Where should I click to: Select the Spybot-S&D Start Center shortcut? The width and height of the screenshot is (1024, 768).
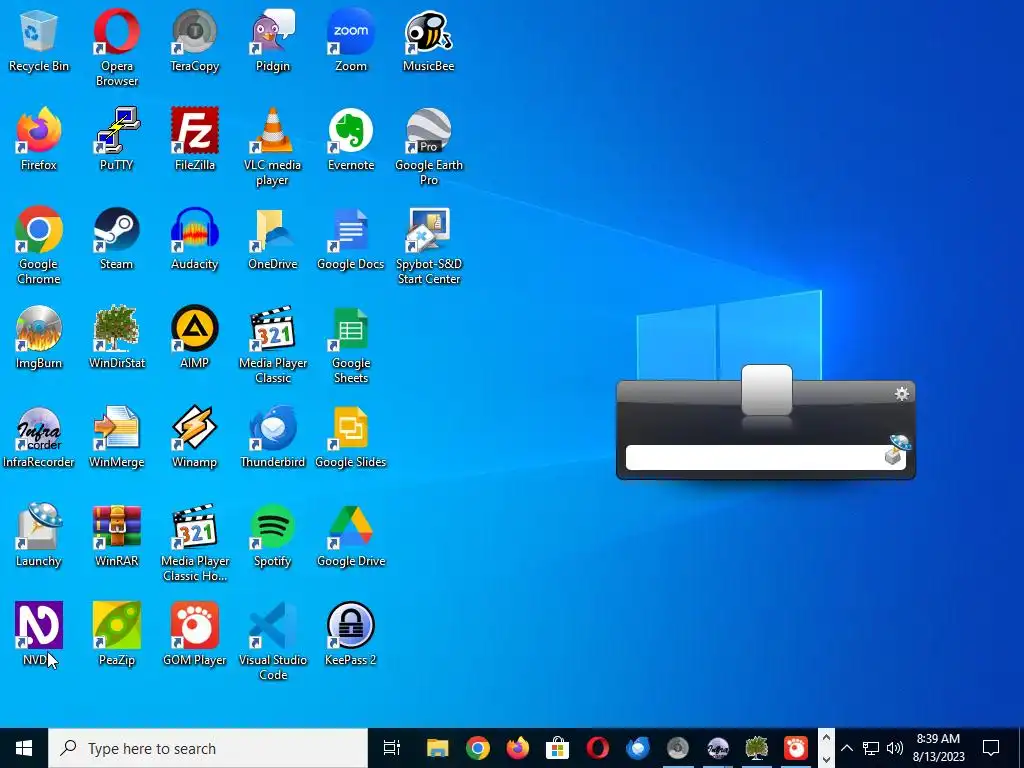coord(428,246)
